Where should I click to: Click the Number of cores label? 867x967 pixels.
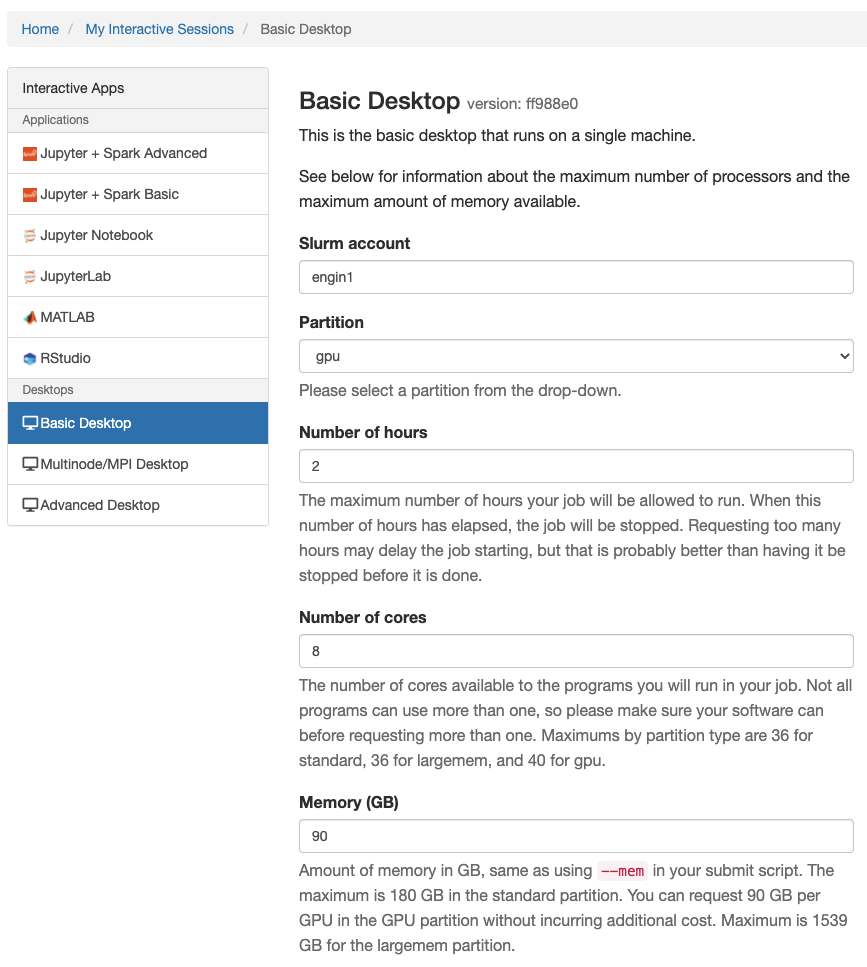(x=363, y=617)
